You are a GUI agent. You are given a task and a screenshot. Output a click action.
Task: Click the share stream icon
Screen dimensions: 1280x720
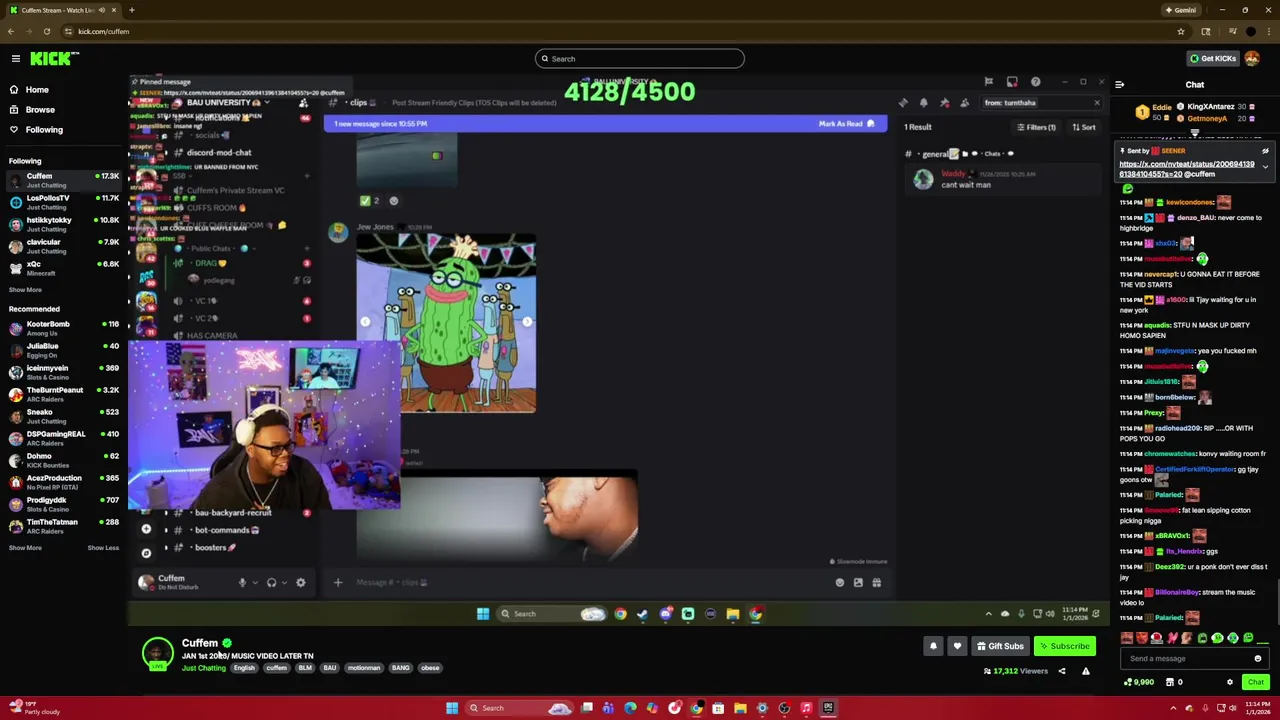click(x=1062, y=671)
